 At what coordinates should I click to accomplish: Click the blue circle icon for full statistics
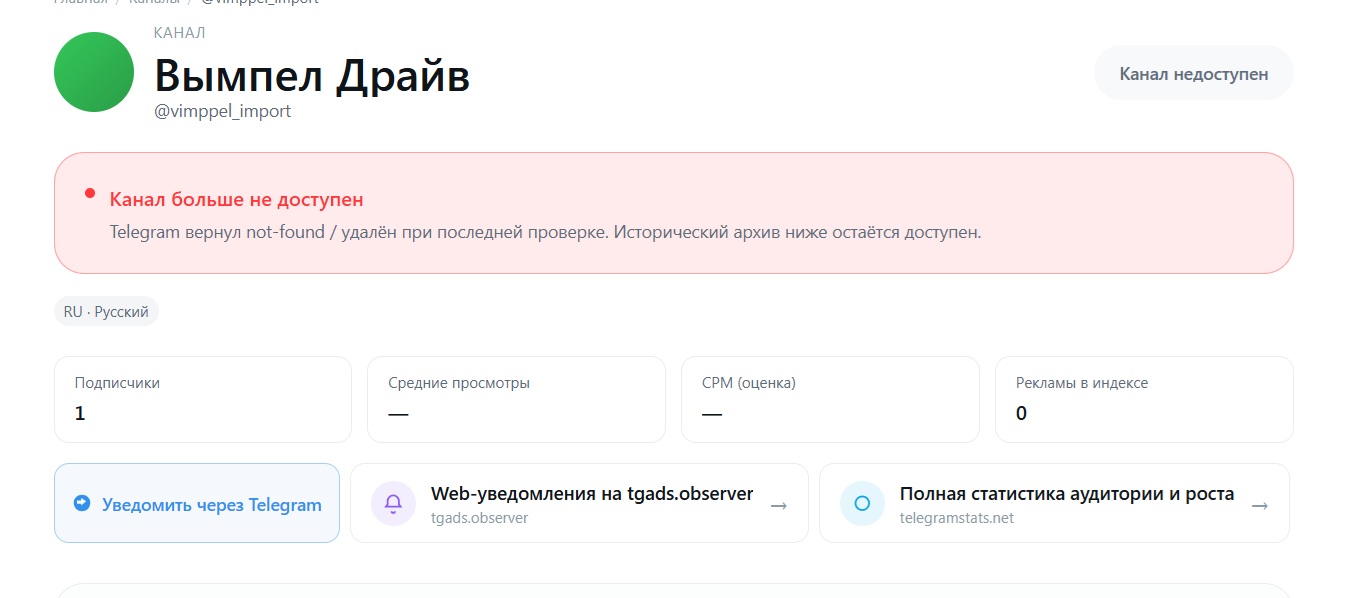[862, 503]
